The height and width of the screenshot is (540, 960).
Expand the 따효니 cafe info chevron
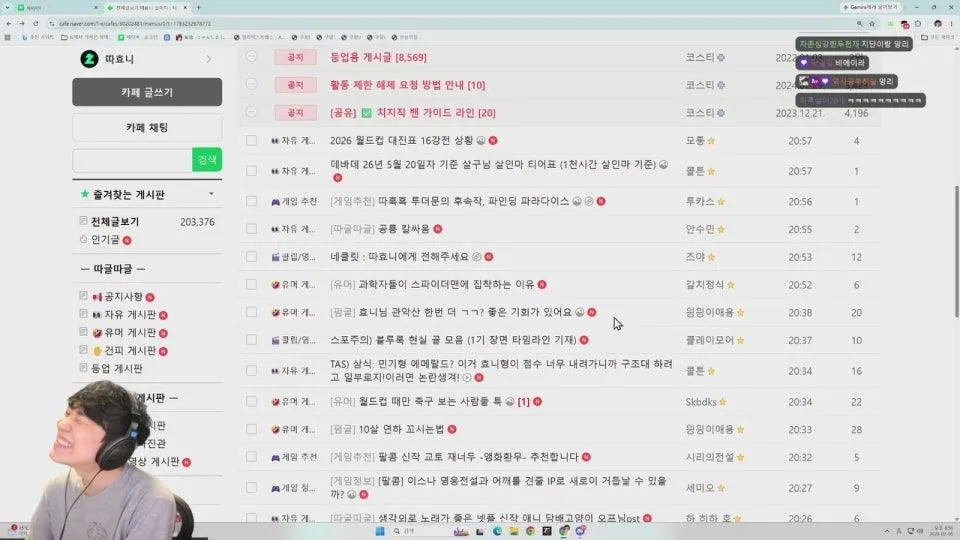pos(209,59)
